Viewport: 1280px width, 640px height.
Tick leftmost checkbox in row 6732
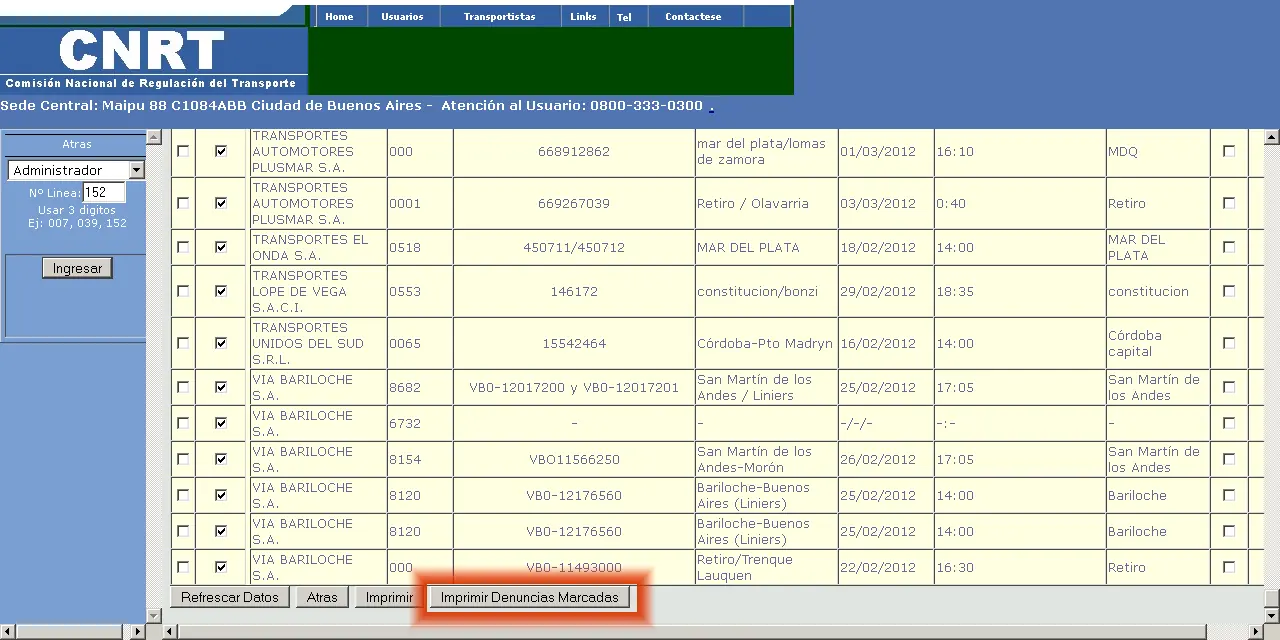tap(183, 423)
